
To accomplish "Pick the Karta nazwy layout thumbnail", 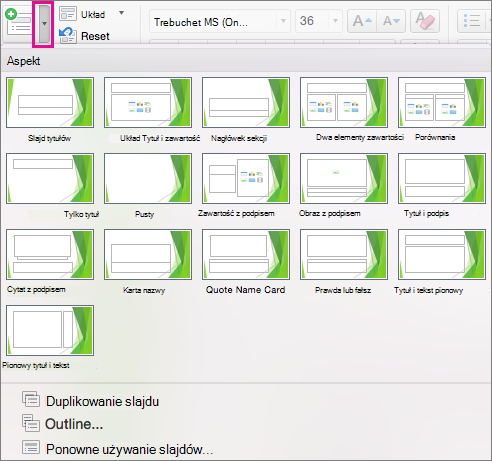I will pos(148,255).
